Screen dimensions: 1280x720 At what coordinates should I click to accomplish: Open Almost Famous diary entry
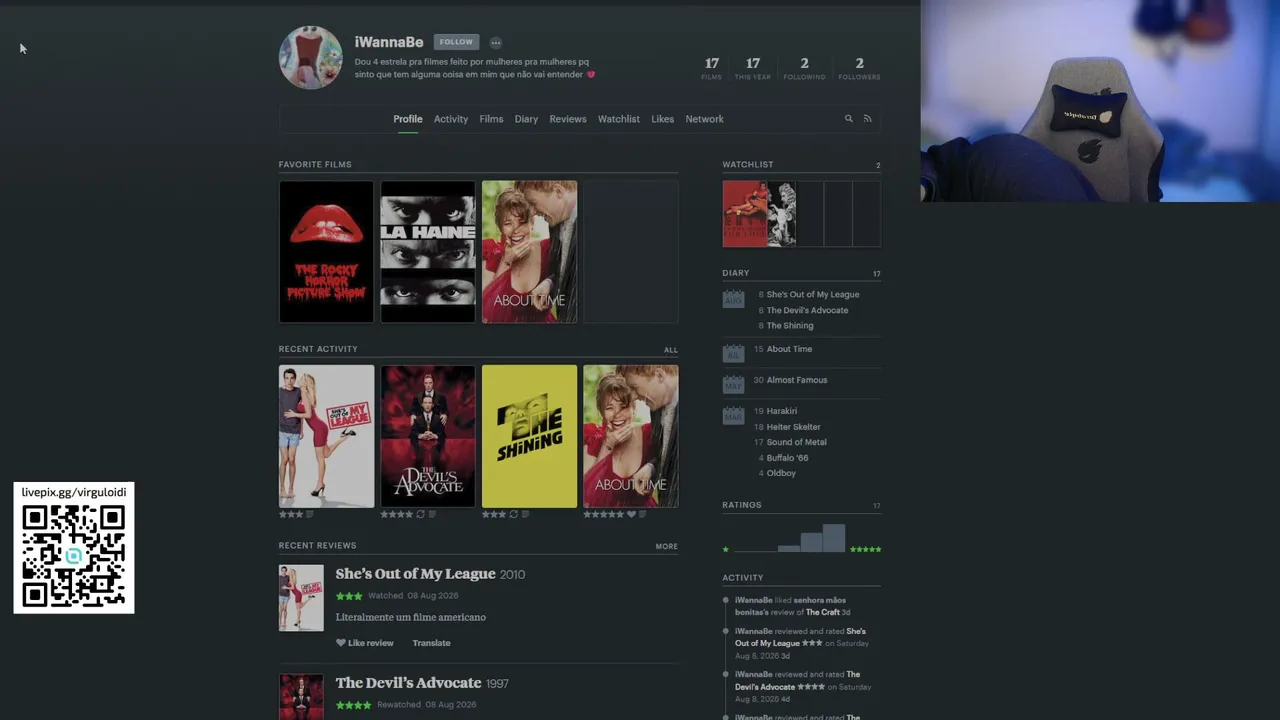pos(797,380)
